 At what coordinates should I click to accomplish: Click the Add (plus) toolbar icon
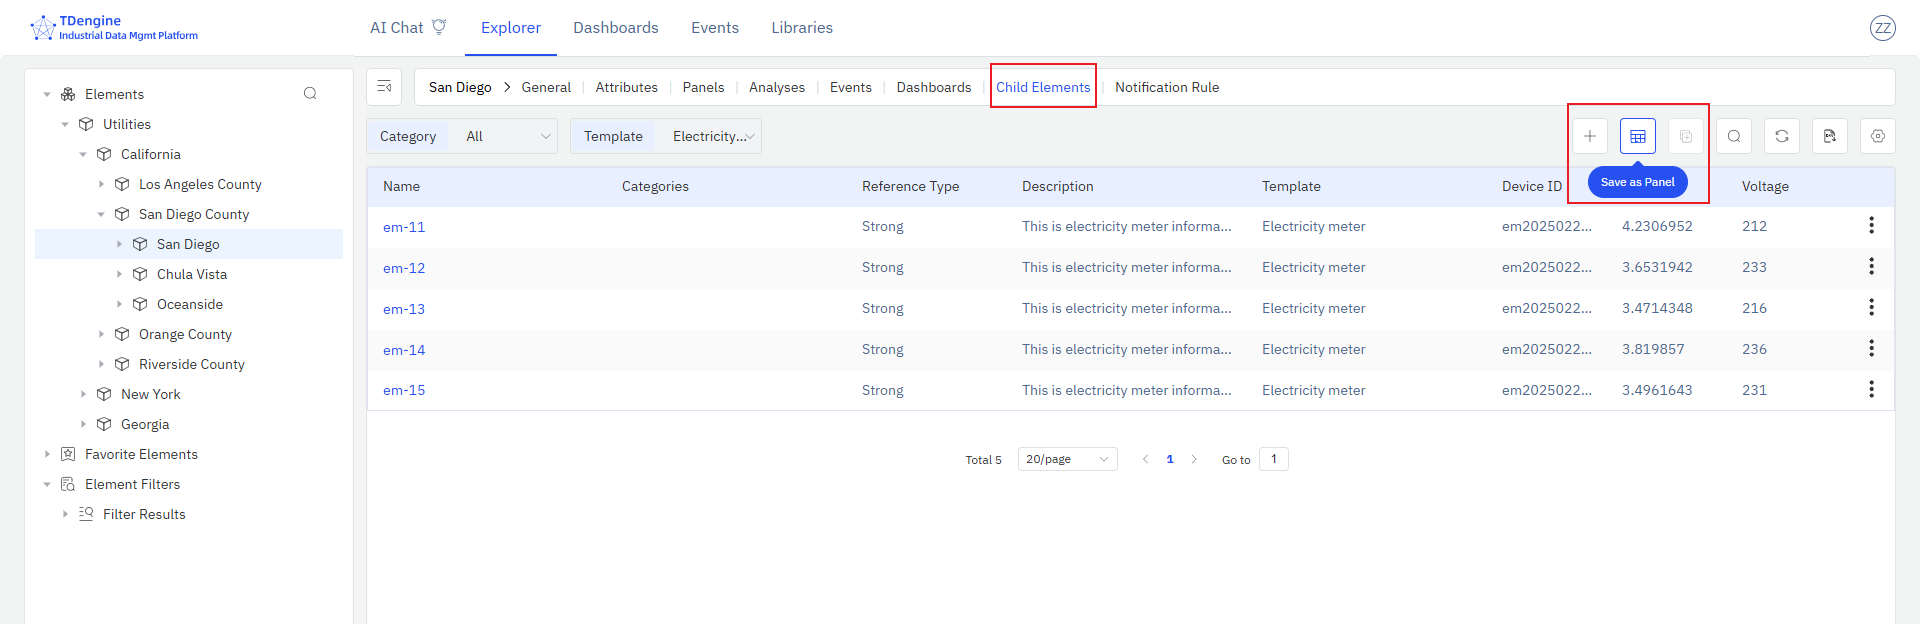click(x=1589, y=136)
